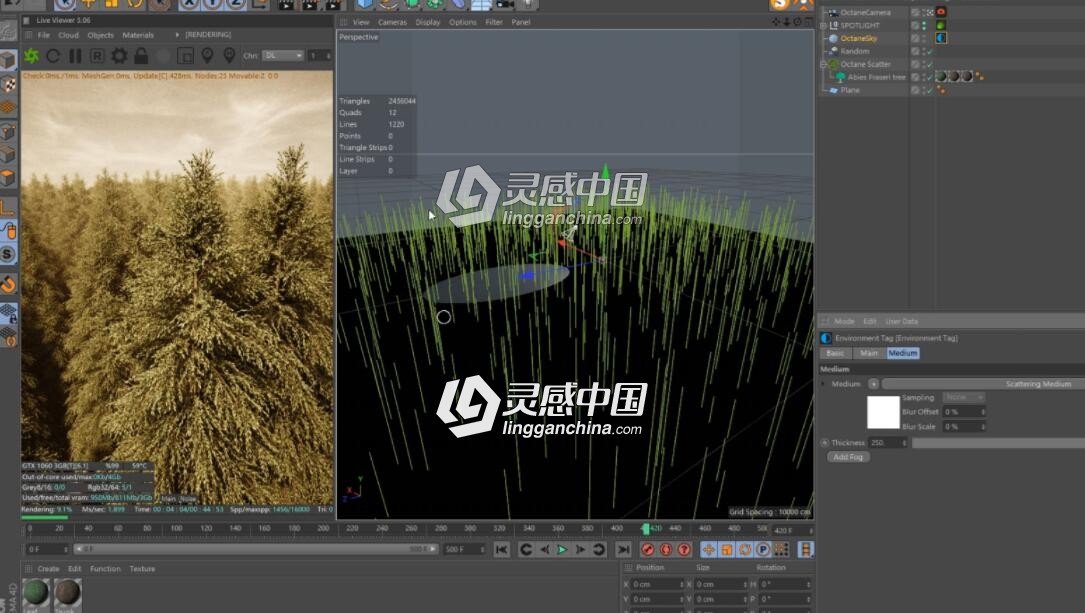
Task: Open the Sampling dropdown
Action: 963,397
